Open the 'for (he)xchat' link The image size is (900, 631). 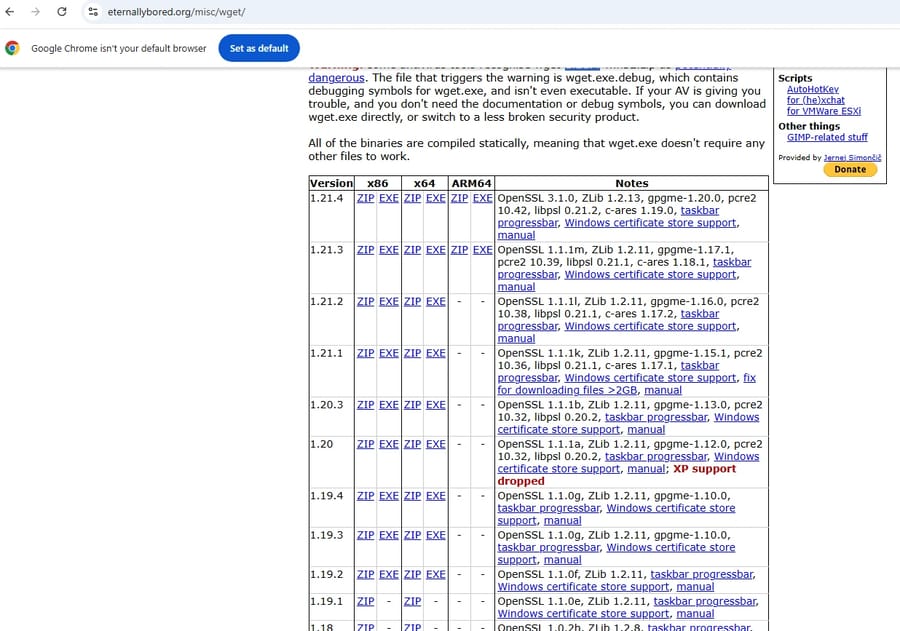816,100
